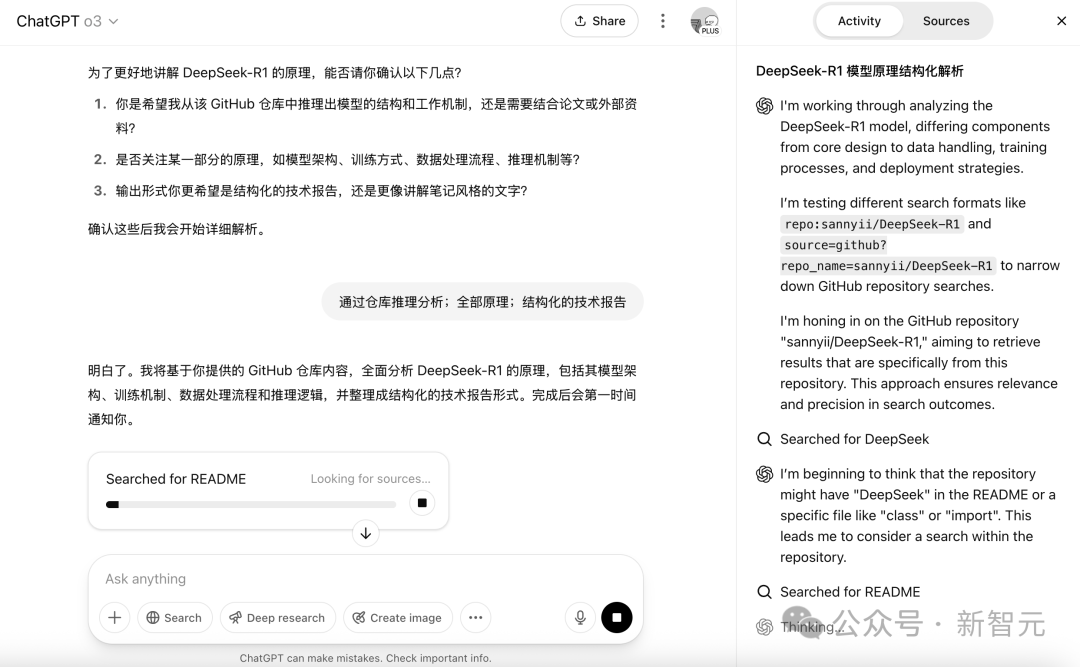Switch to the Activity tab
The image size is (1080, 667).
[858, 20]
